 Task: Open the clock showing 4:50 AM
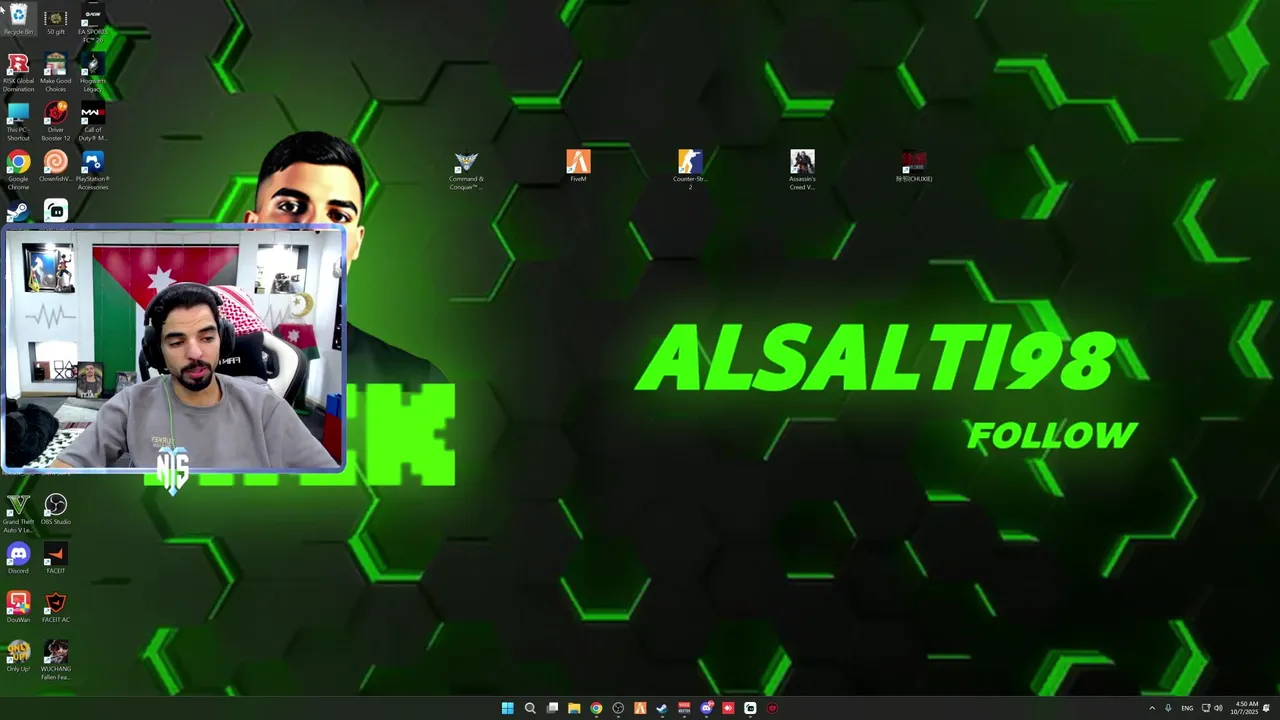click(x=1245, y=708)
